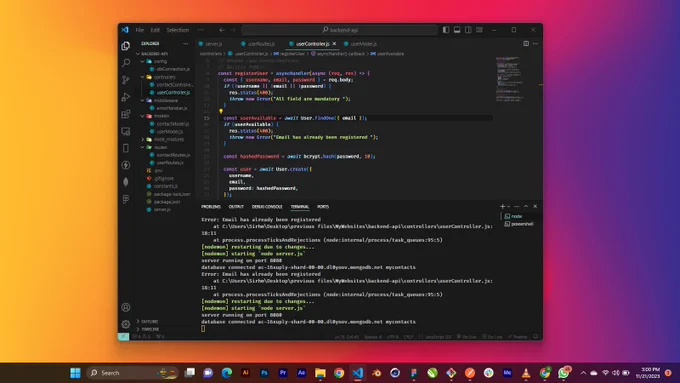Viewport: 680px width, 383px height.
Task: Open the Explorer view in activity bar
Action: click(126, 46)
